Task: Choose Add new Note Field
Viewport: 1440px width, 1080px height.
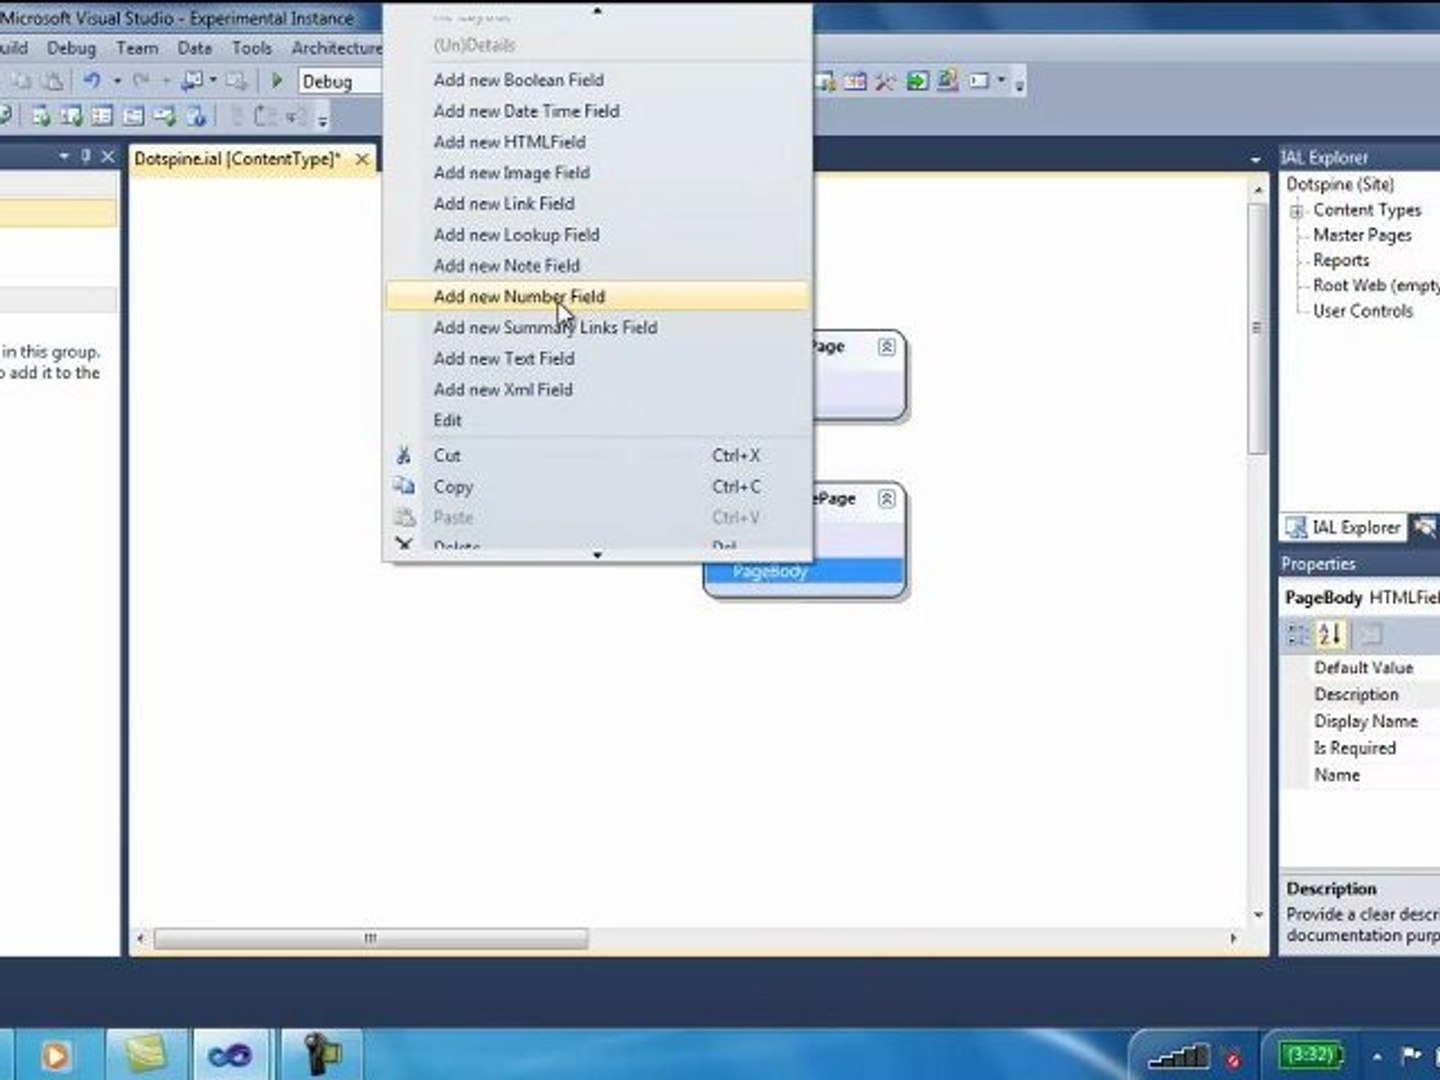Action: pos(597,266)
